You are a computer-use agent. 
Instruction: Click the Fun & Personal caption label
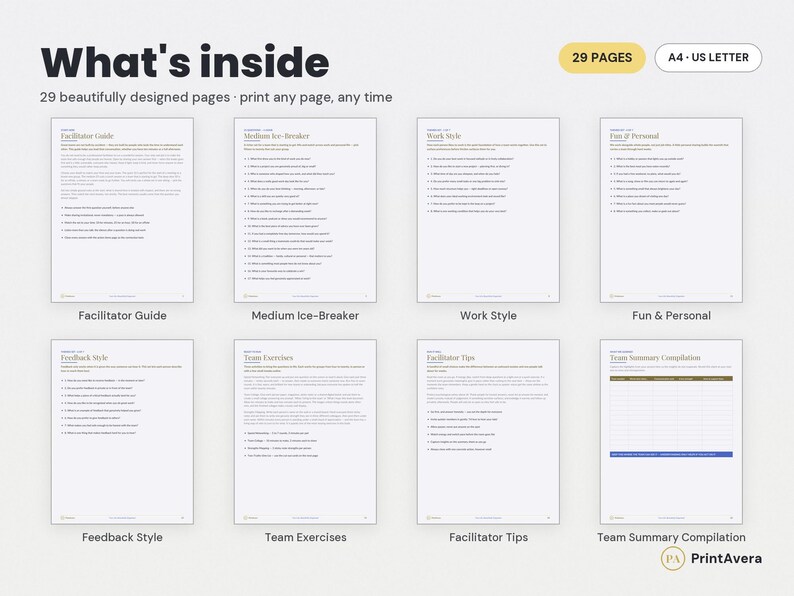pos(671,315)
